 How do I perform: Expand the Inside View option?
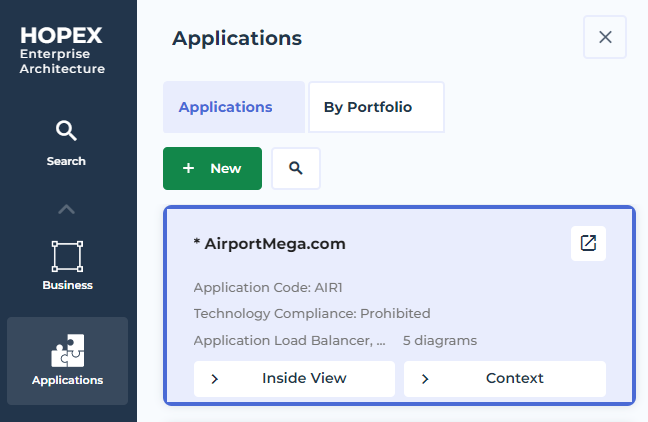(294, 379)
